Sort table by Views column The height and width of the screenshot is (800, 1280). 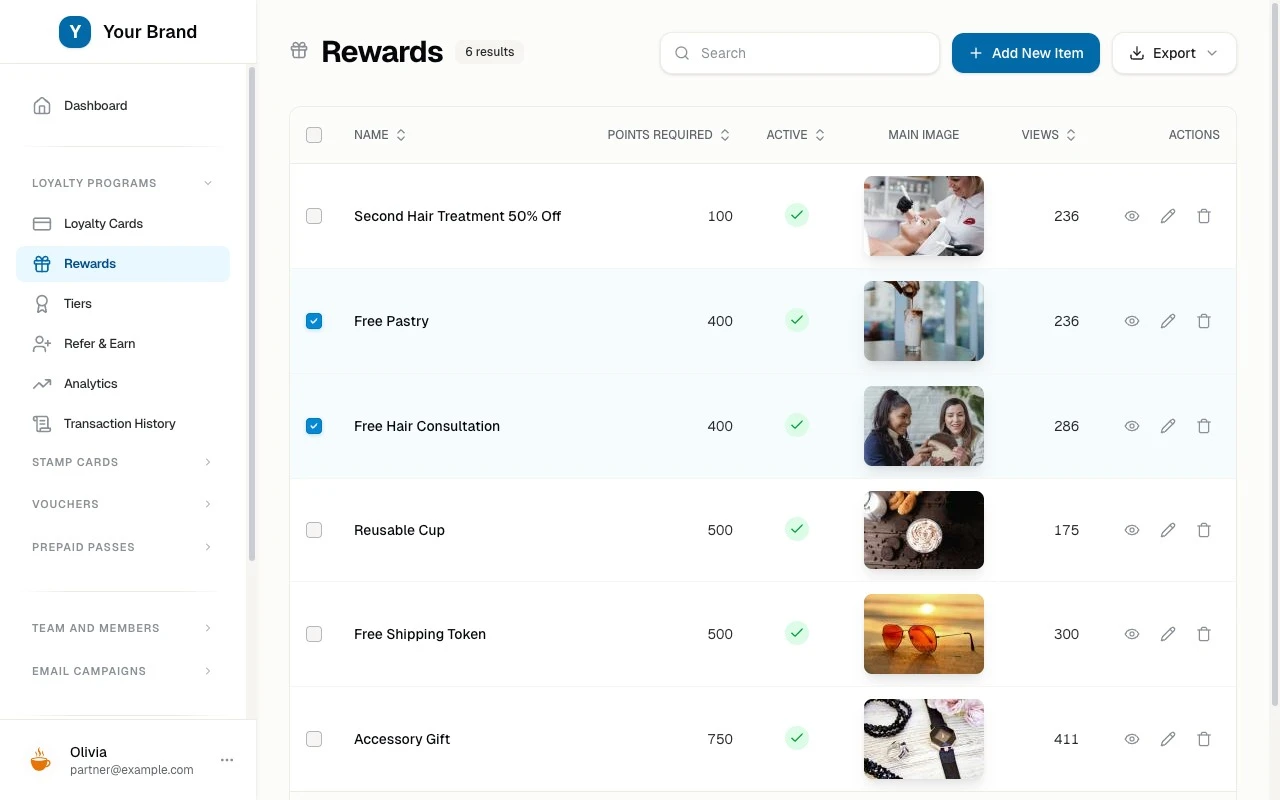pos(1049,135)
